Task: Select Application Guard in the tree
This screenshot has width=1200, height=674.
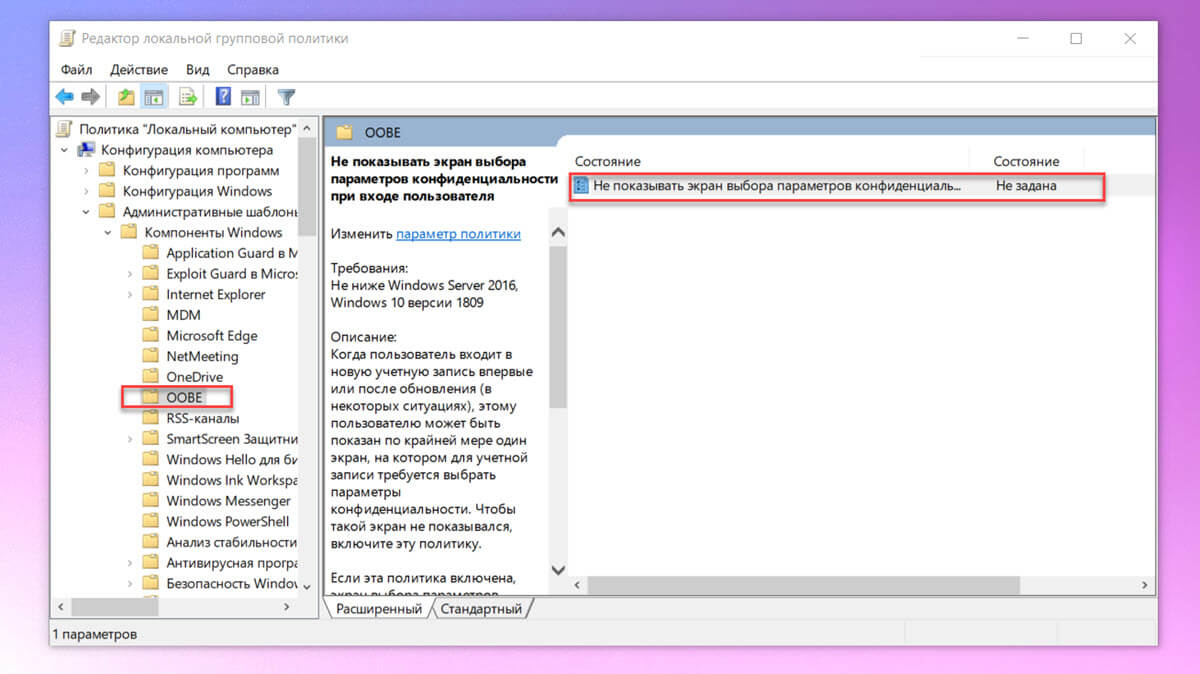Action: click(x=232, y=253)
